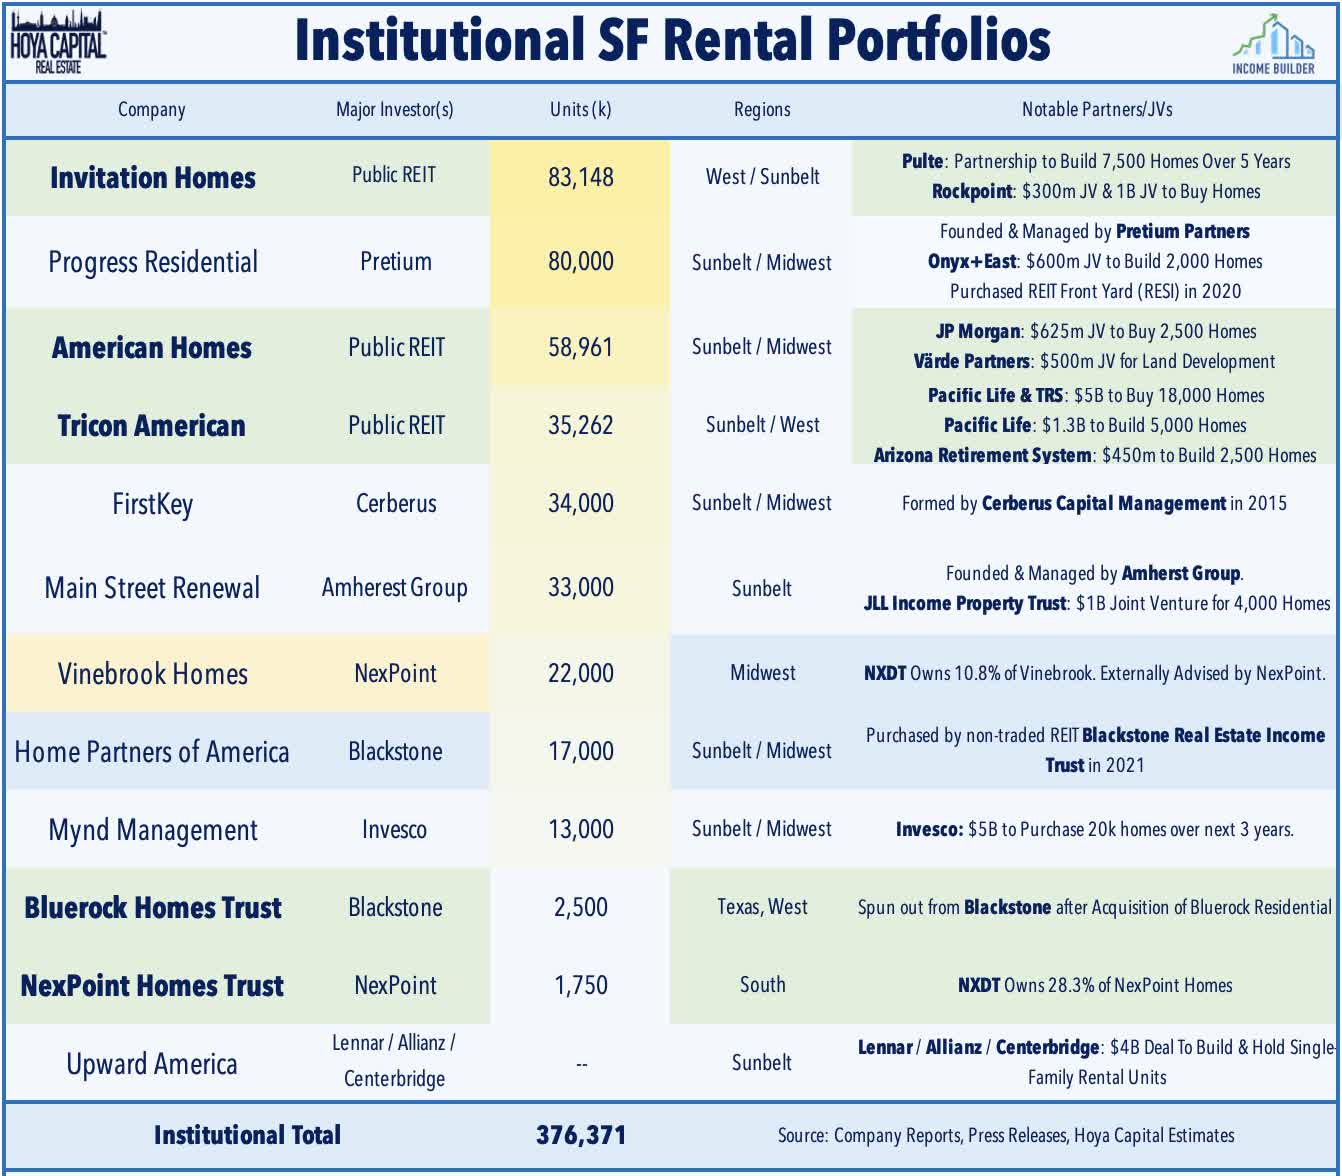1342x1176 pixels.
Task: Click the 'Mynd Management' company name
Action: click(x=153, y=830)
